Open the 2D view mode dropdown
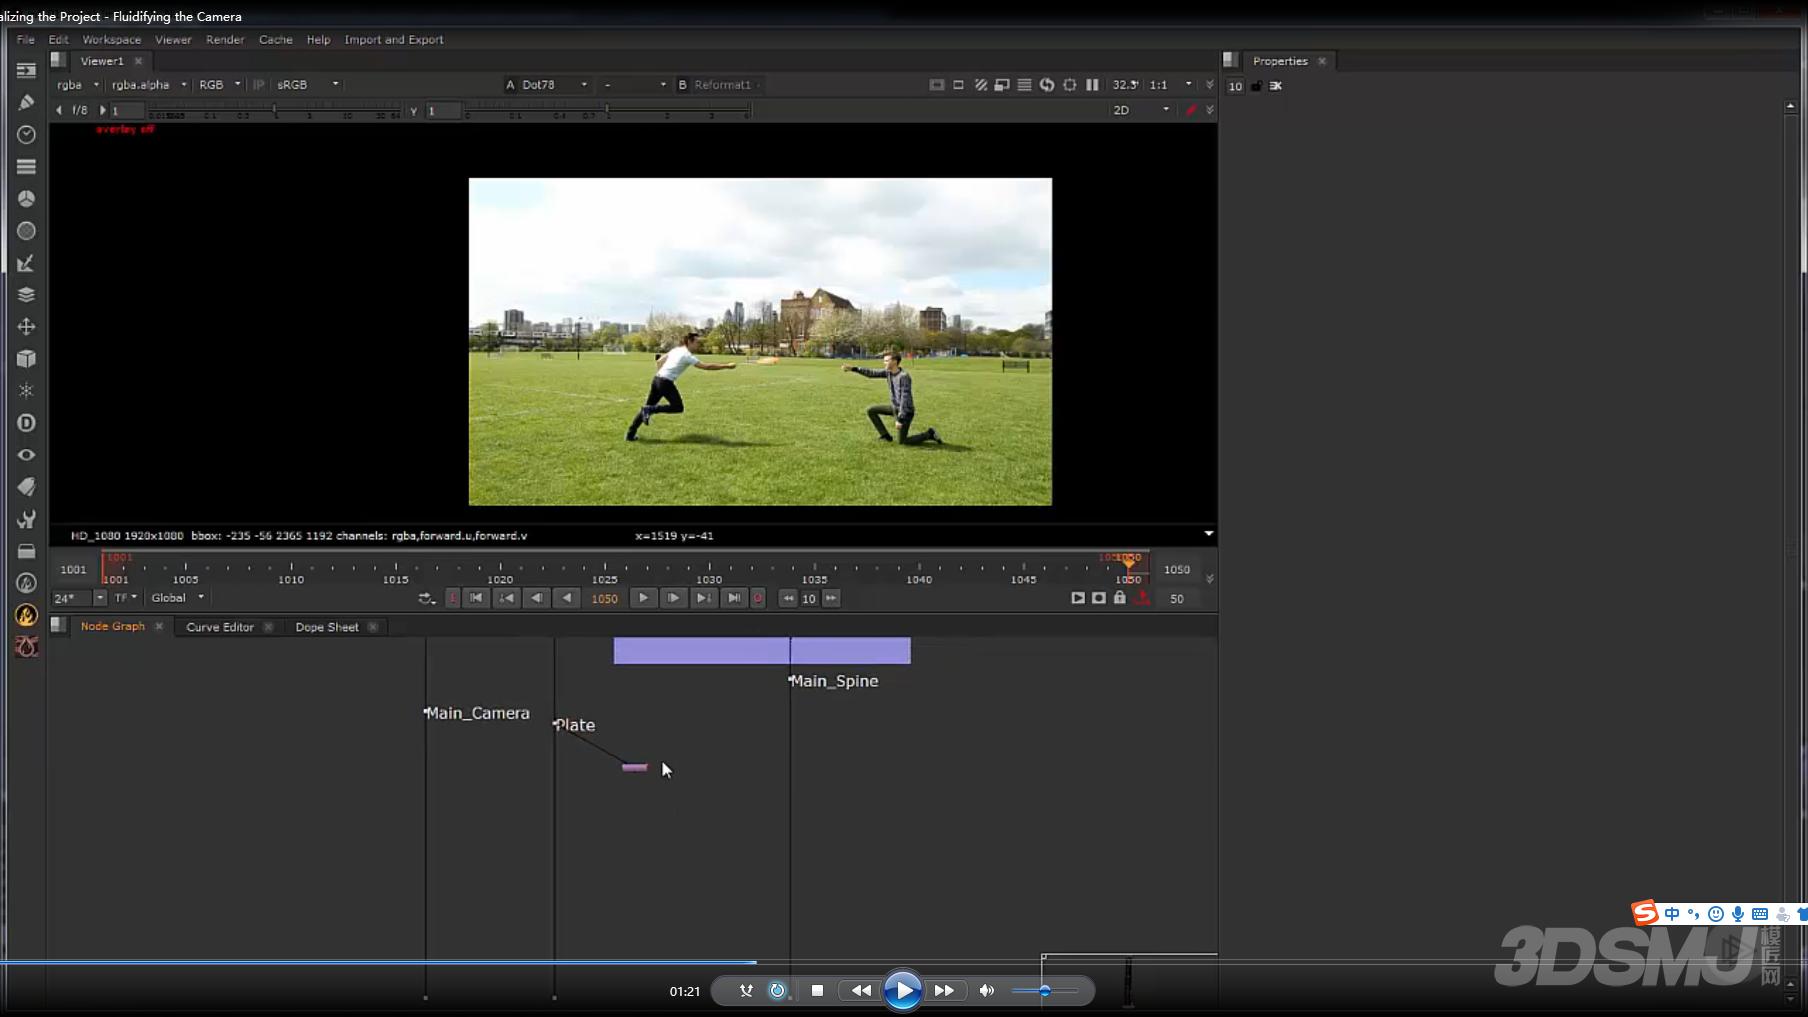The image size is (1808, 1017). pos(1140,110)
